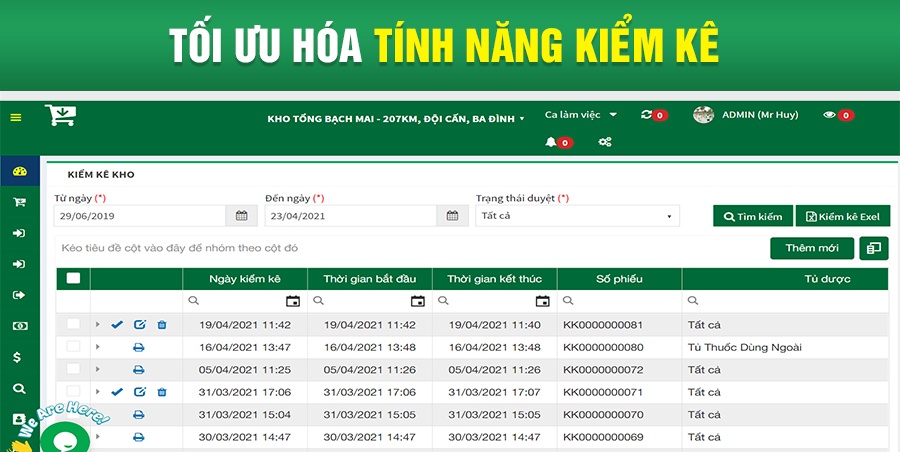
Task: Open calendar filter in Thời gian kết thúc column
Action: (x=542, y=301)
